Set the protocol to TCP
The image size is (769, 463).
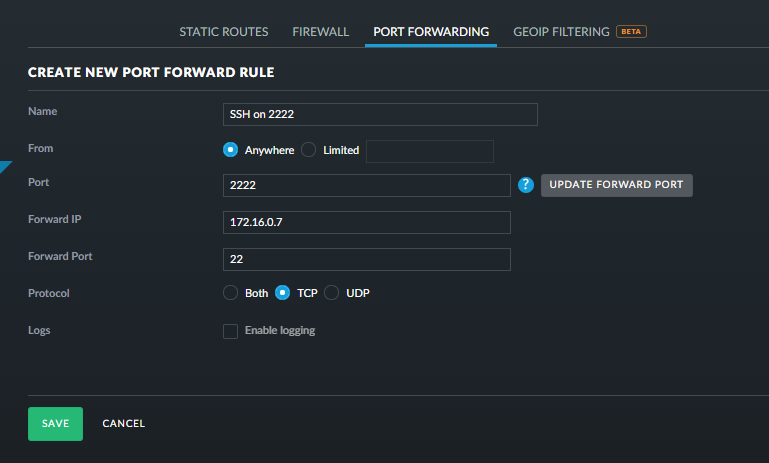[x=282, y=293]
